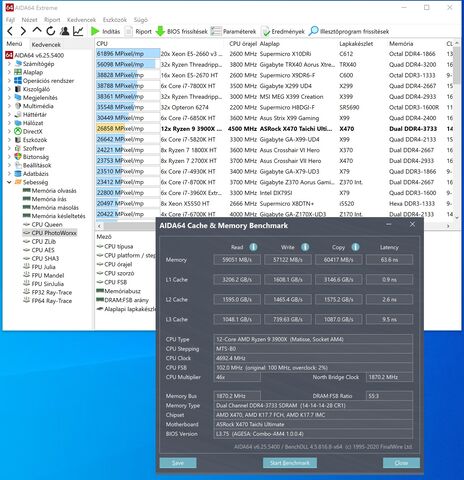Image resolution: width=464 pixels, height=480 pixels.
Task: Select CPU Queen benchmark
Action: 43,224
